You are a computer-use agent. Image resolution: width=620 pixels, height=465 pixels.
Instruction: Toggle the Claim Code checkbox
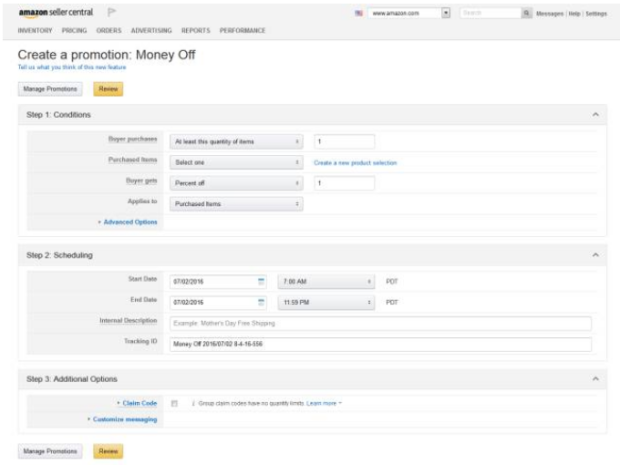coord(174,403)
